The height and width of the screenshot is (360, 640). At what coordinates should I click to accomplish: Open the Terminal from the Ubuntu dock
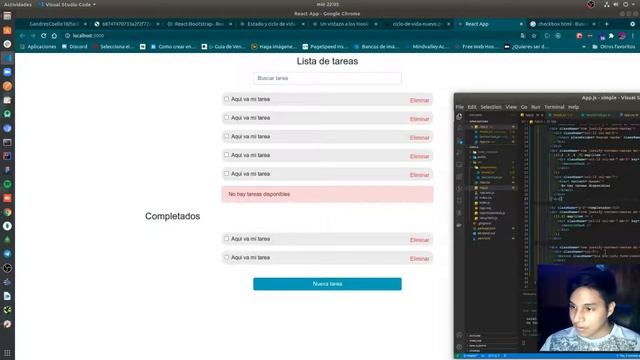pos(7,142)
